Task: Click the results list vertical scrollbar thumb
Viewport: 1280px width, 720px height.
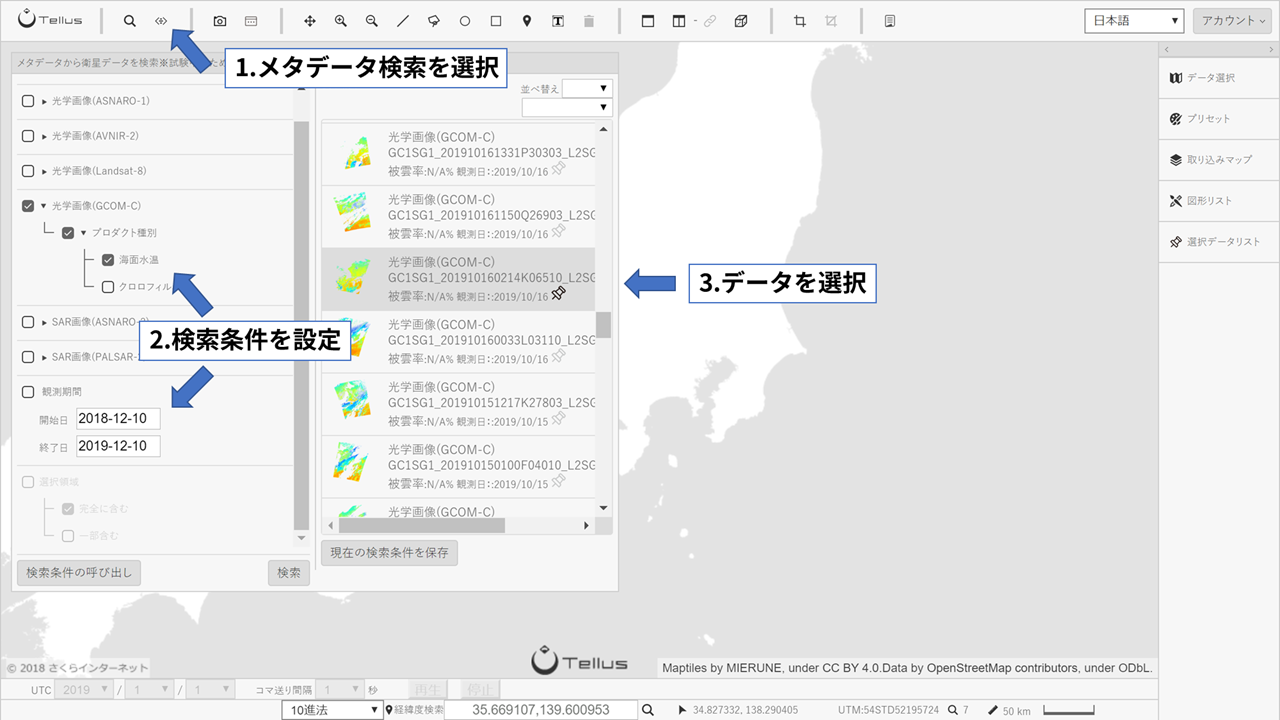Action: click(603, 325)
